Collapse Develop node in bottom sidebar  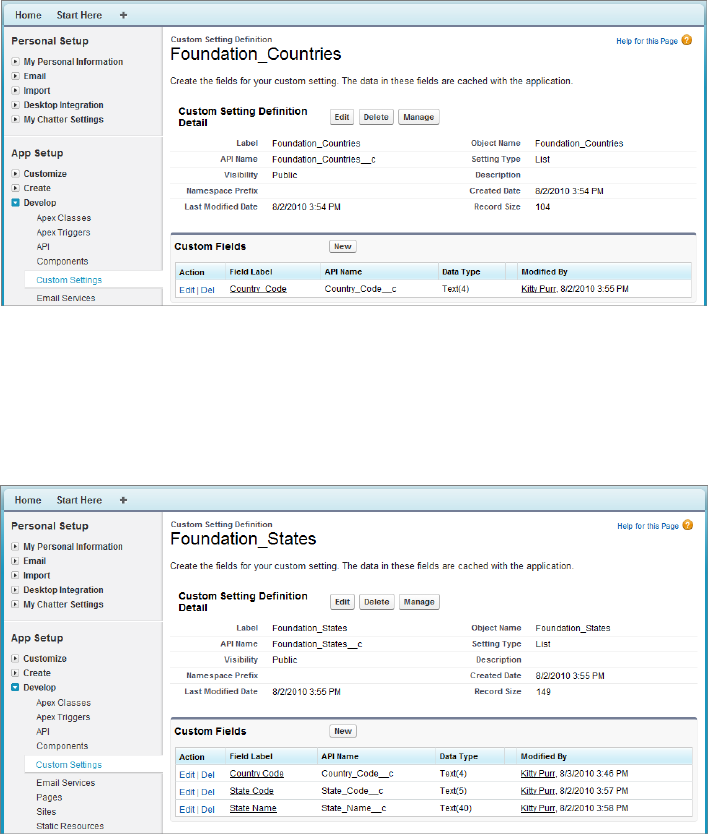pyautogui.click(x=15, y=687)
